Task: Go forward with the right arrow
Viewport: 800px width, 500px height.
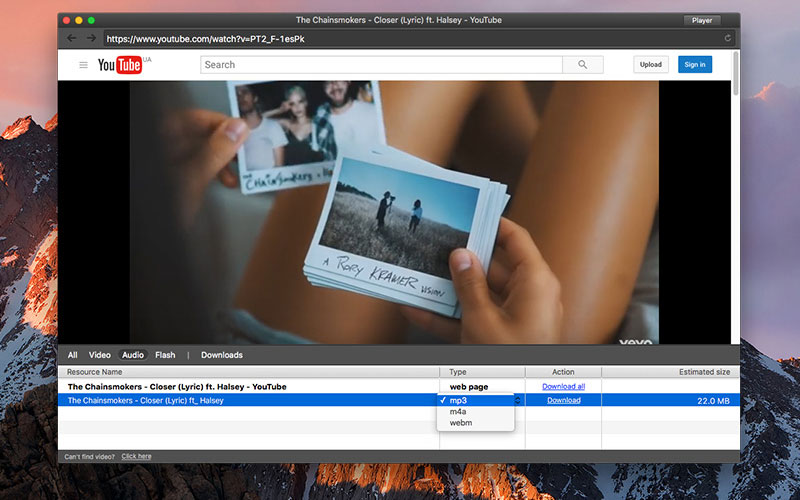Action: click(91, 38)
